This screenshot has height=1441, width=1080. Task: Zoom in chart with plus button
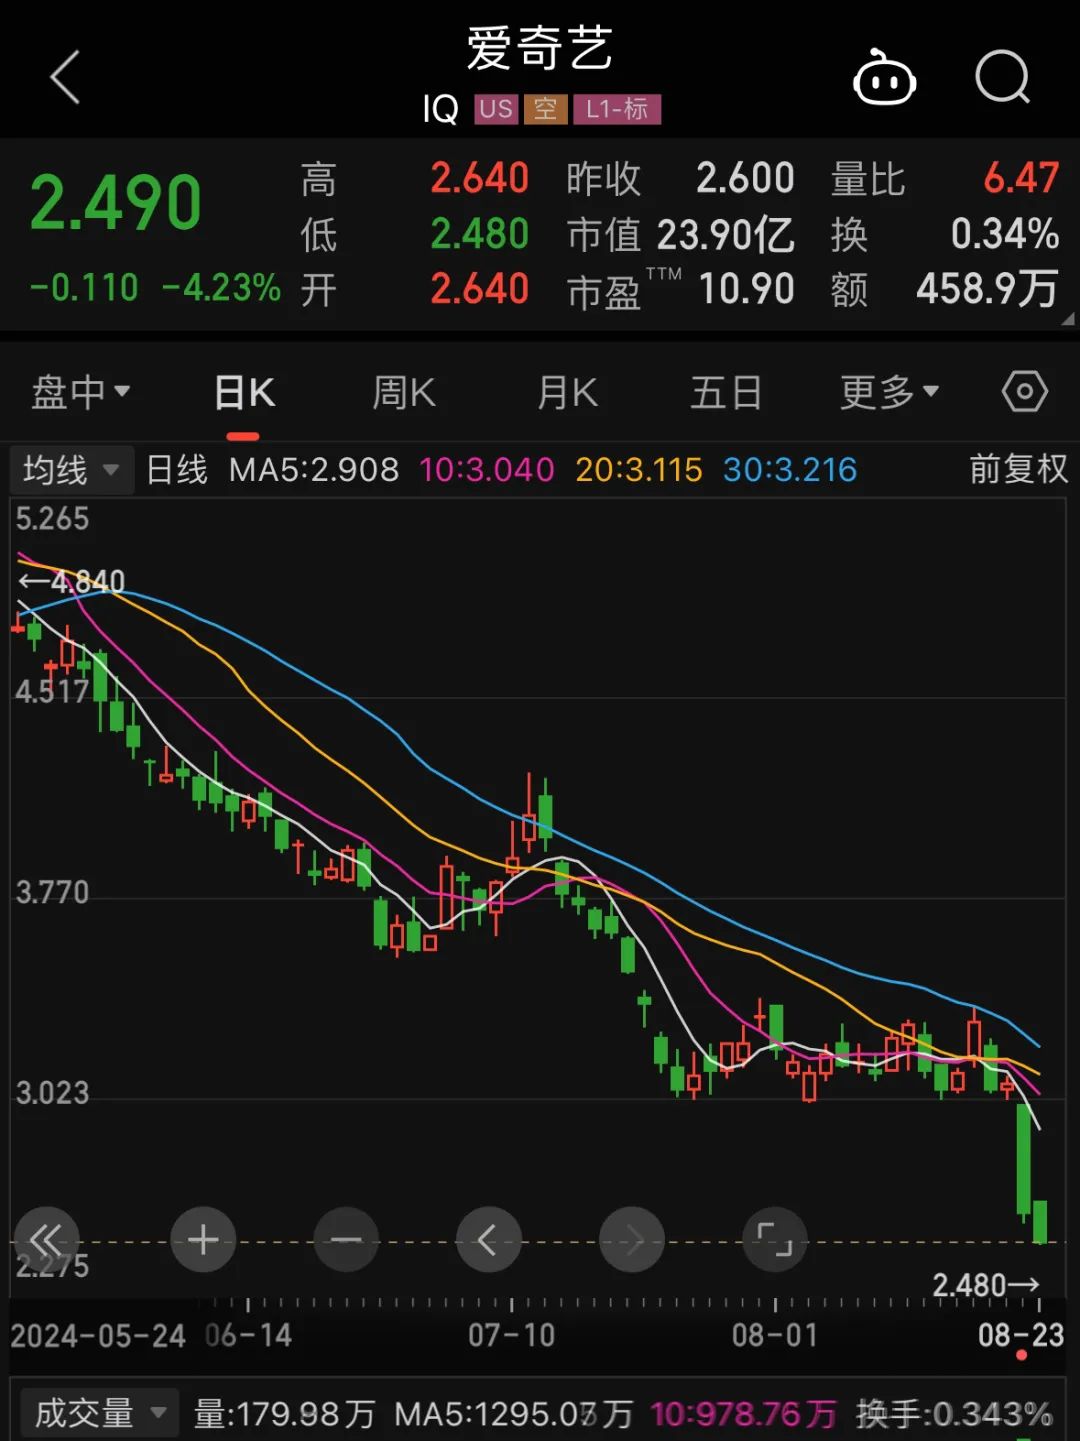point(203,1240)
